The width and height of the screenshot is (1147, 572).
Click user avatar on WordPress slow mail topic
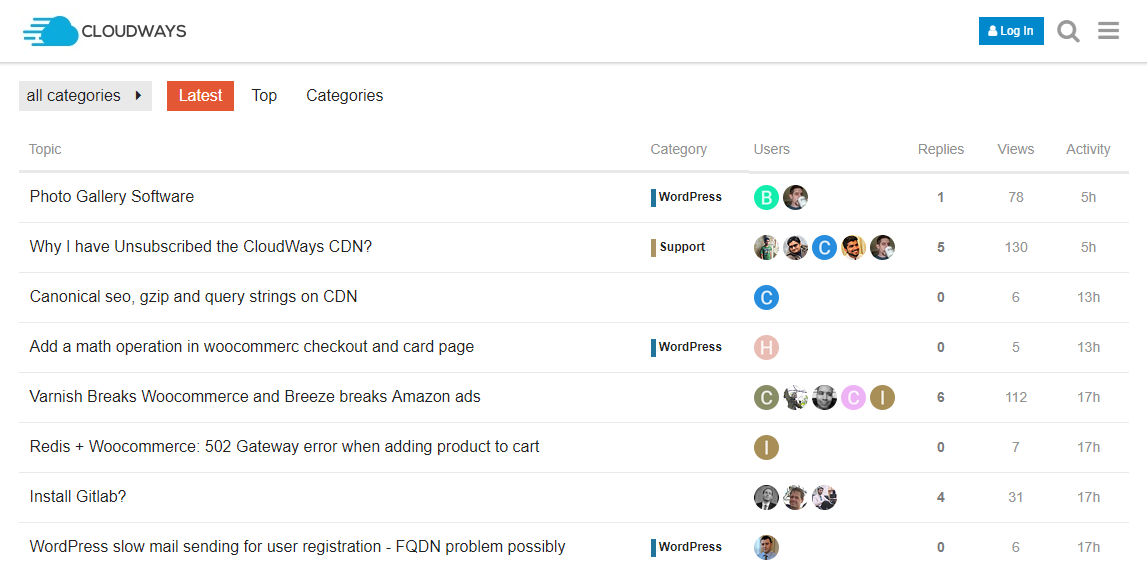click(x=766, y=547)
